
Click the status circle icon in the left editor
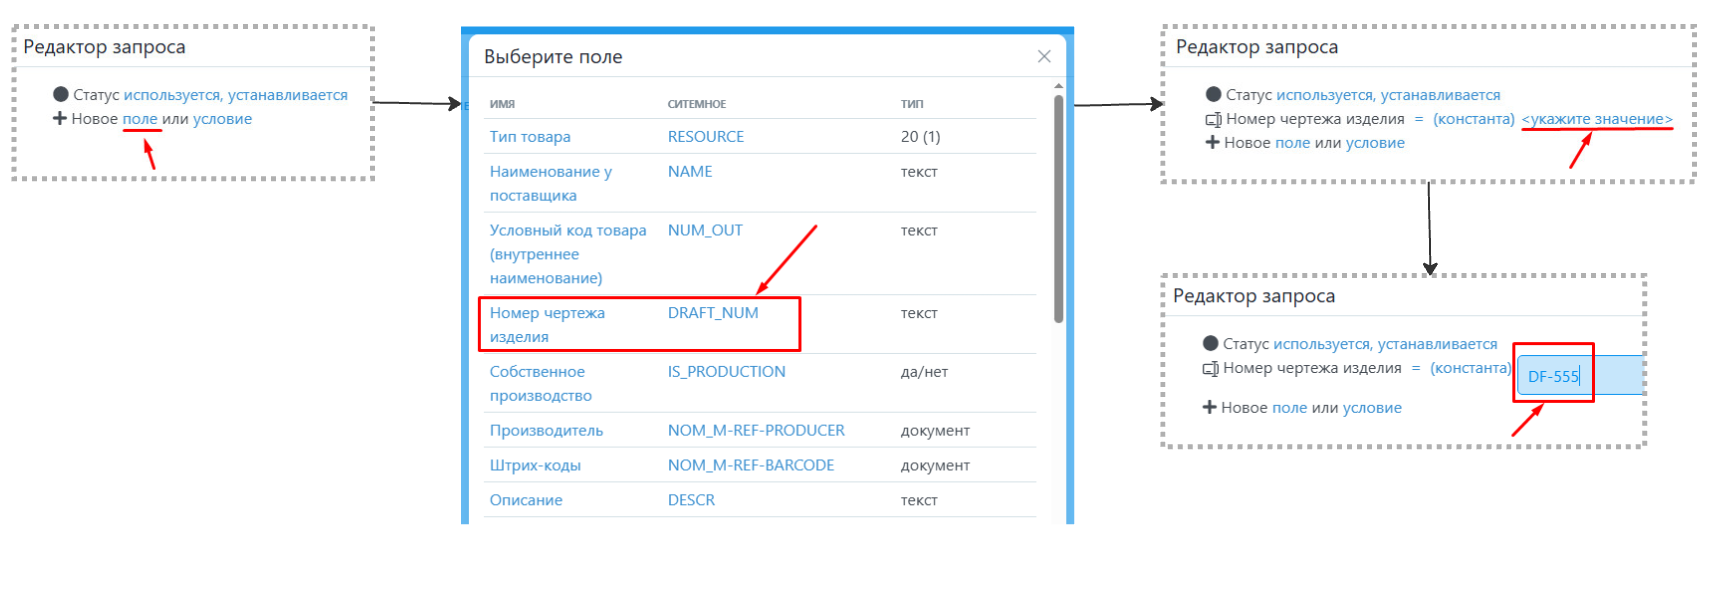(x=61, y=95)
